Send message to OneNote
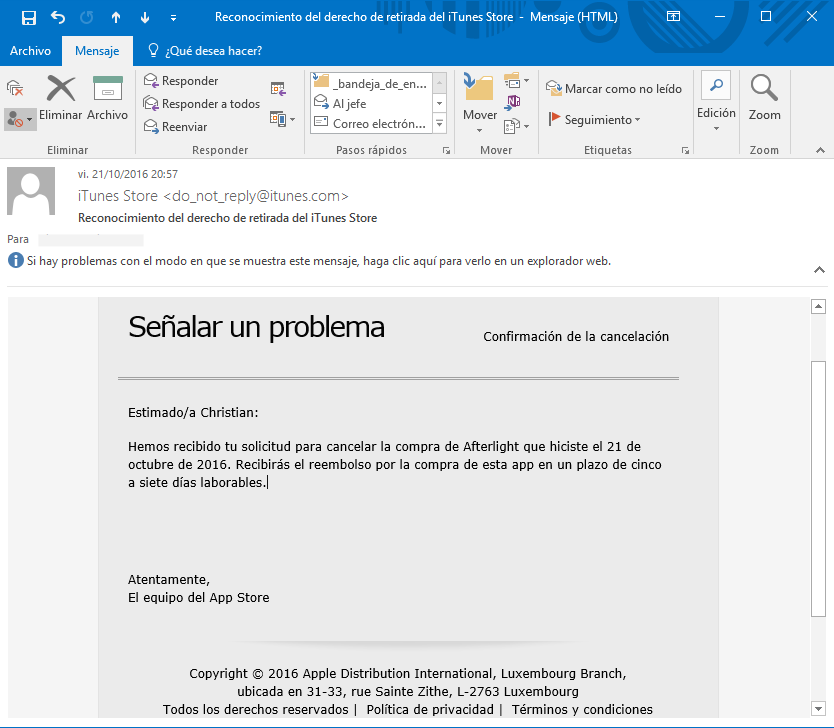834x728 pixels. click(x=512, y=102)
